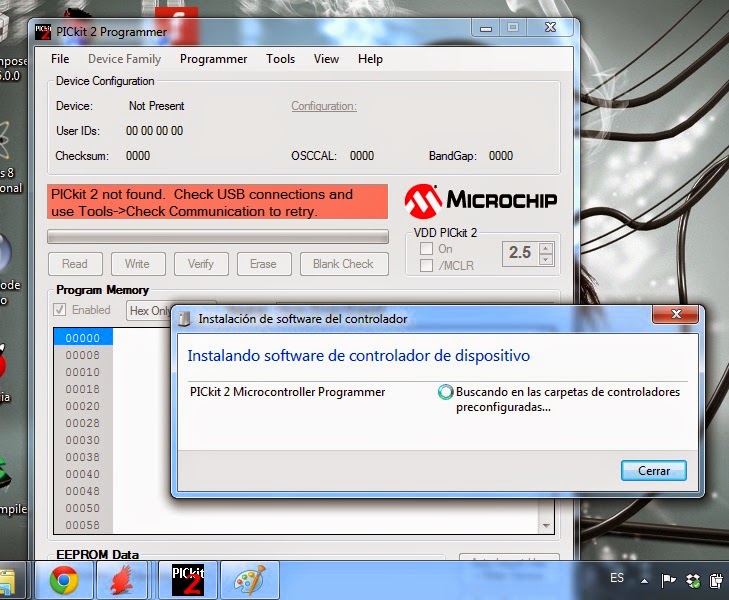
Task: Click the Checksum value 0000
Action: pyautogui.click(x=138, y=156)
